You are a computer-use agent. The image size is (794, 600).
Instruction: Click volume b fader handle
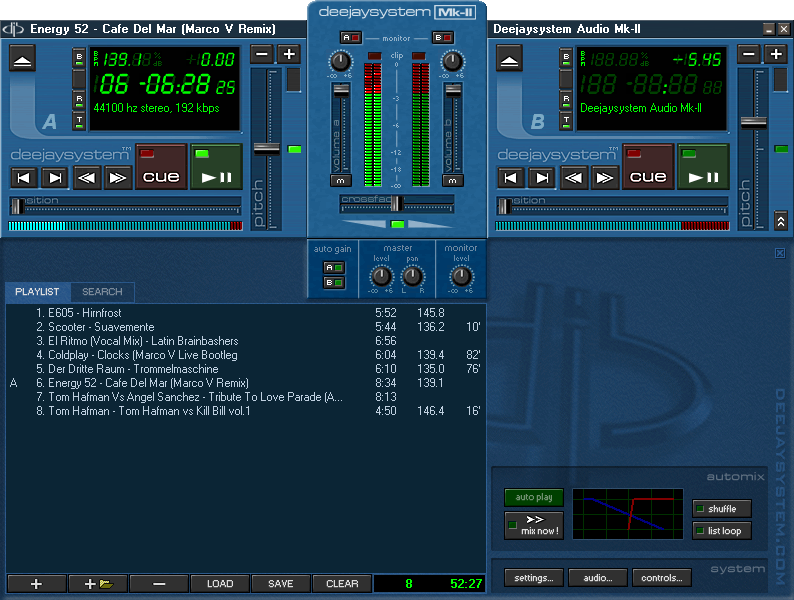pyautogui.click(x=453, y=91)
